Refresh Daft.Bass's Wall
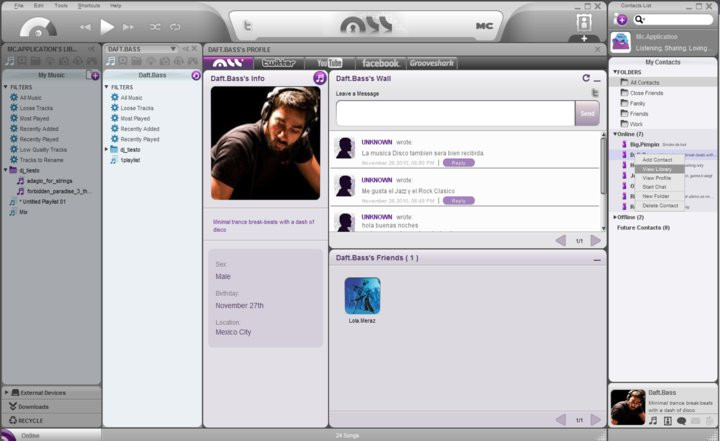The width and height of the screenshot is (720, 441). click(x=586, y=78)
